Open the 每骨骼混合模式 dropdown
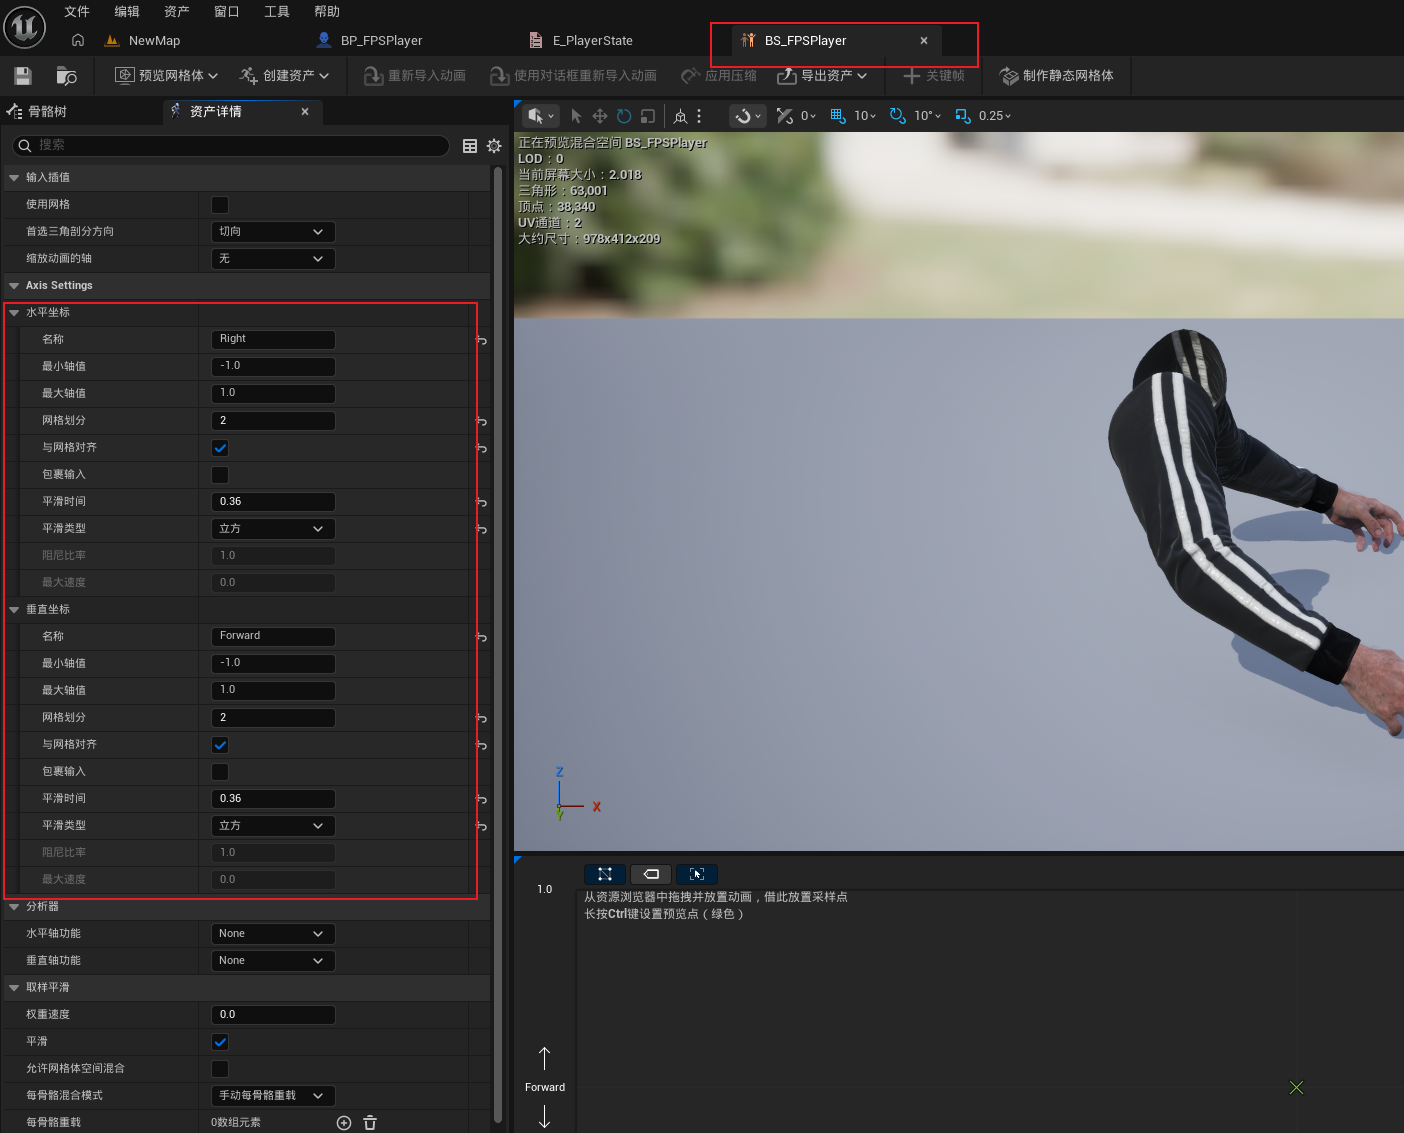Image resolution: width=1404 pixels, height=1133 pixels. pyautogui.click(x=273, y=1096)
